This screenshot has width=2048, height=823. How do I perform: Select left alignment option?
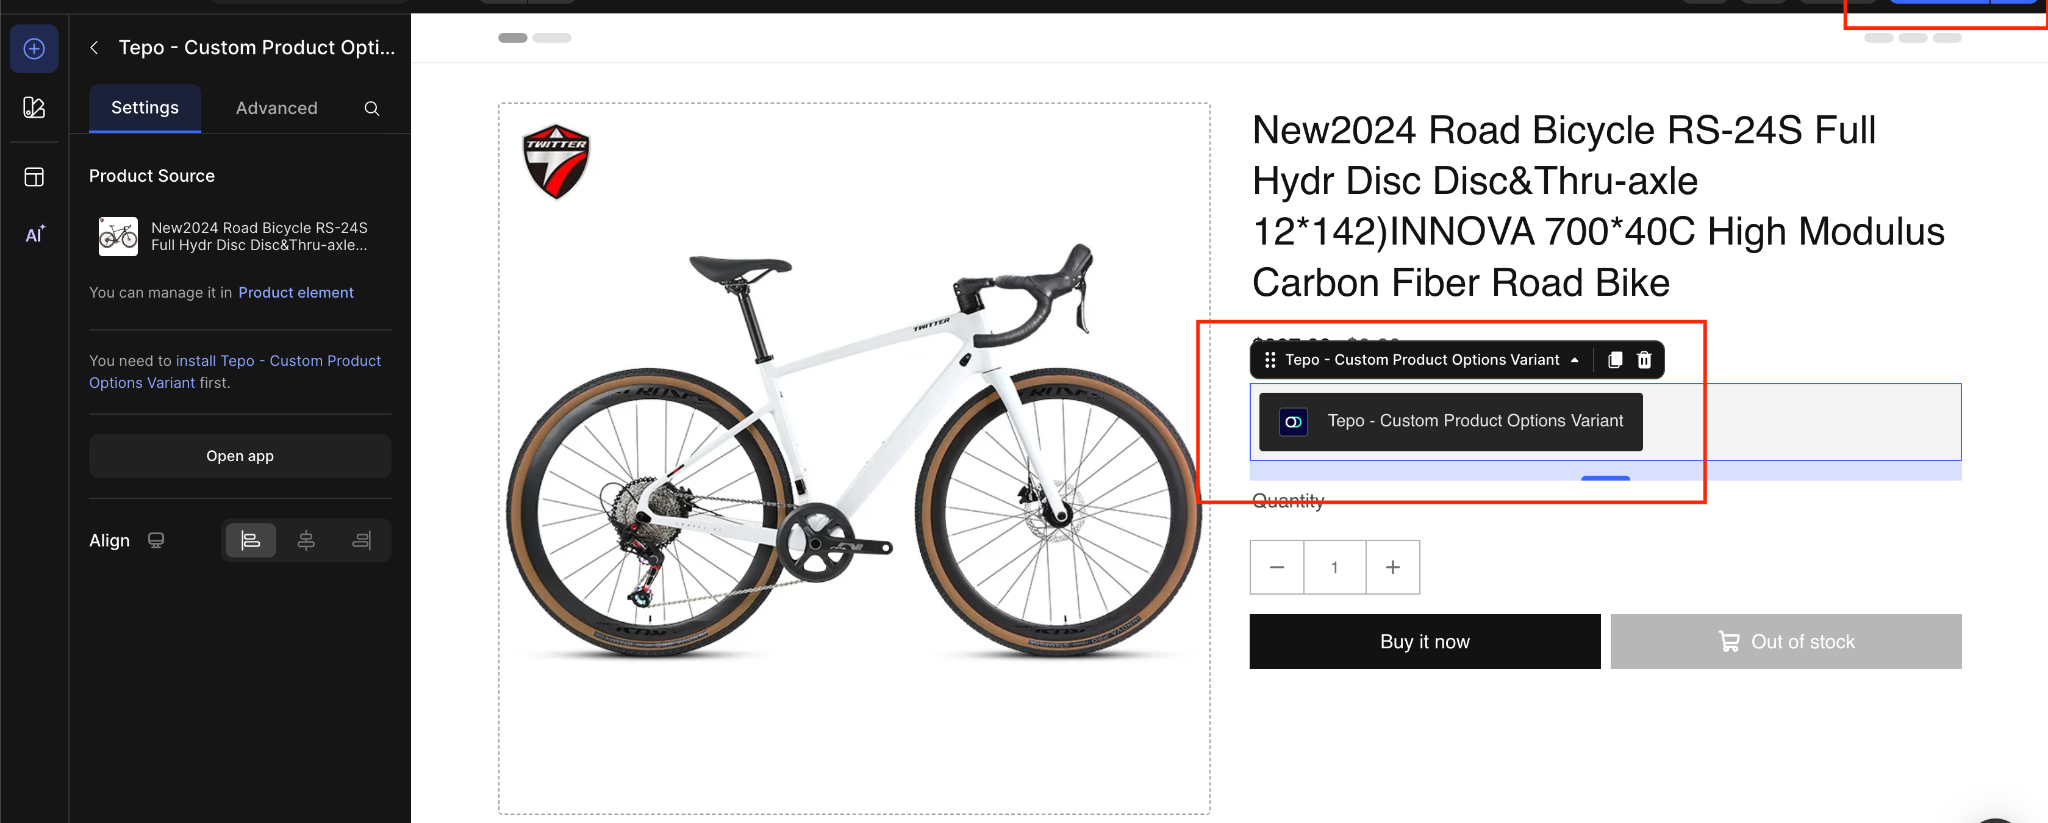(x=250, y=540)
